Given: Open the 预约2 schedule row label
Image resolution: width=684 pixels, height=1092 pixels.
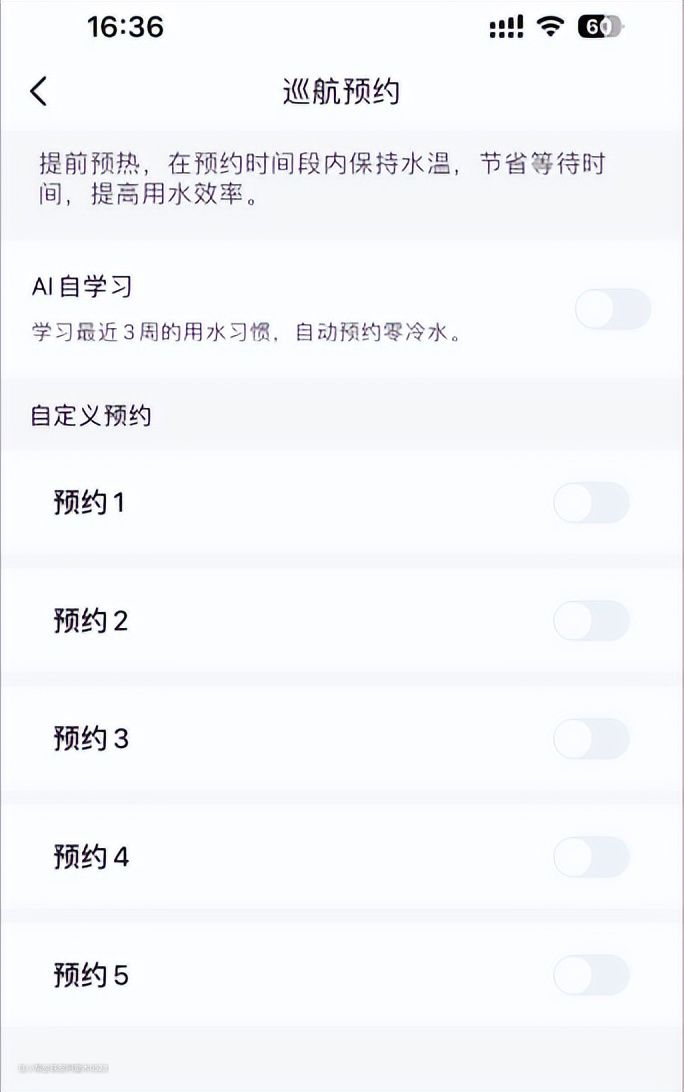Looking at the screenshot, I should coord(90,621).
